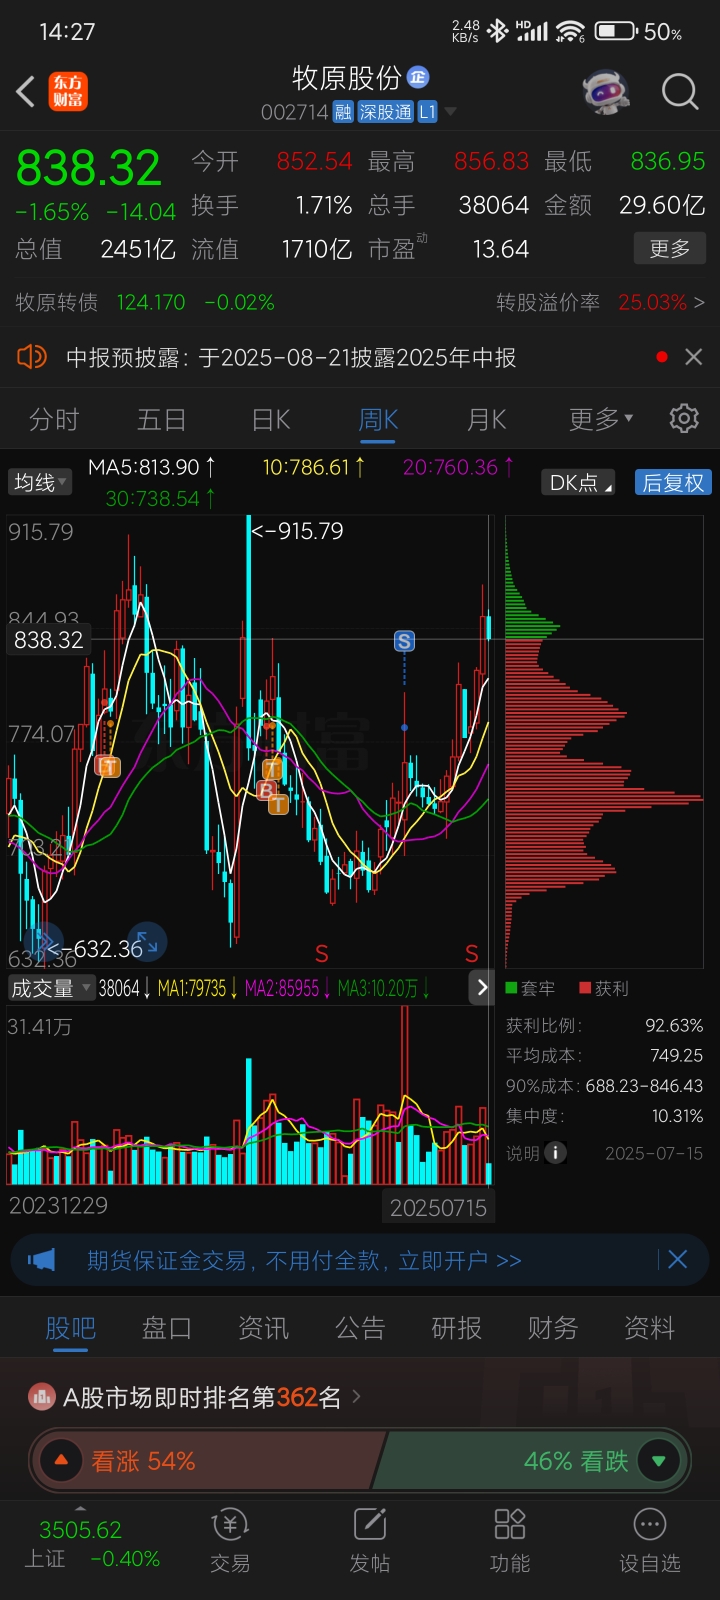Screen dimensions: 720x1600
Task: Tap the orange T marker near 774.07
Action: (108, 767)
